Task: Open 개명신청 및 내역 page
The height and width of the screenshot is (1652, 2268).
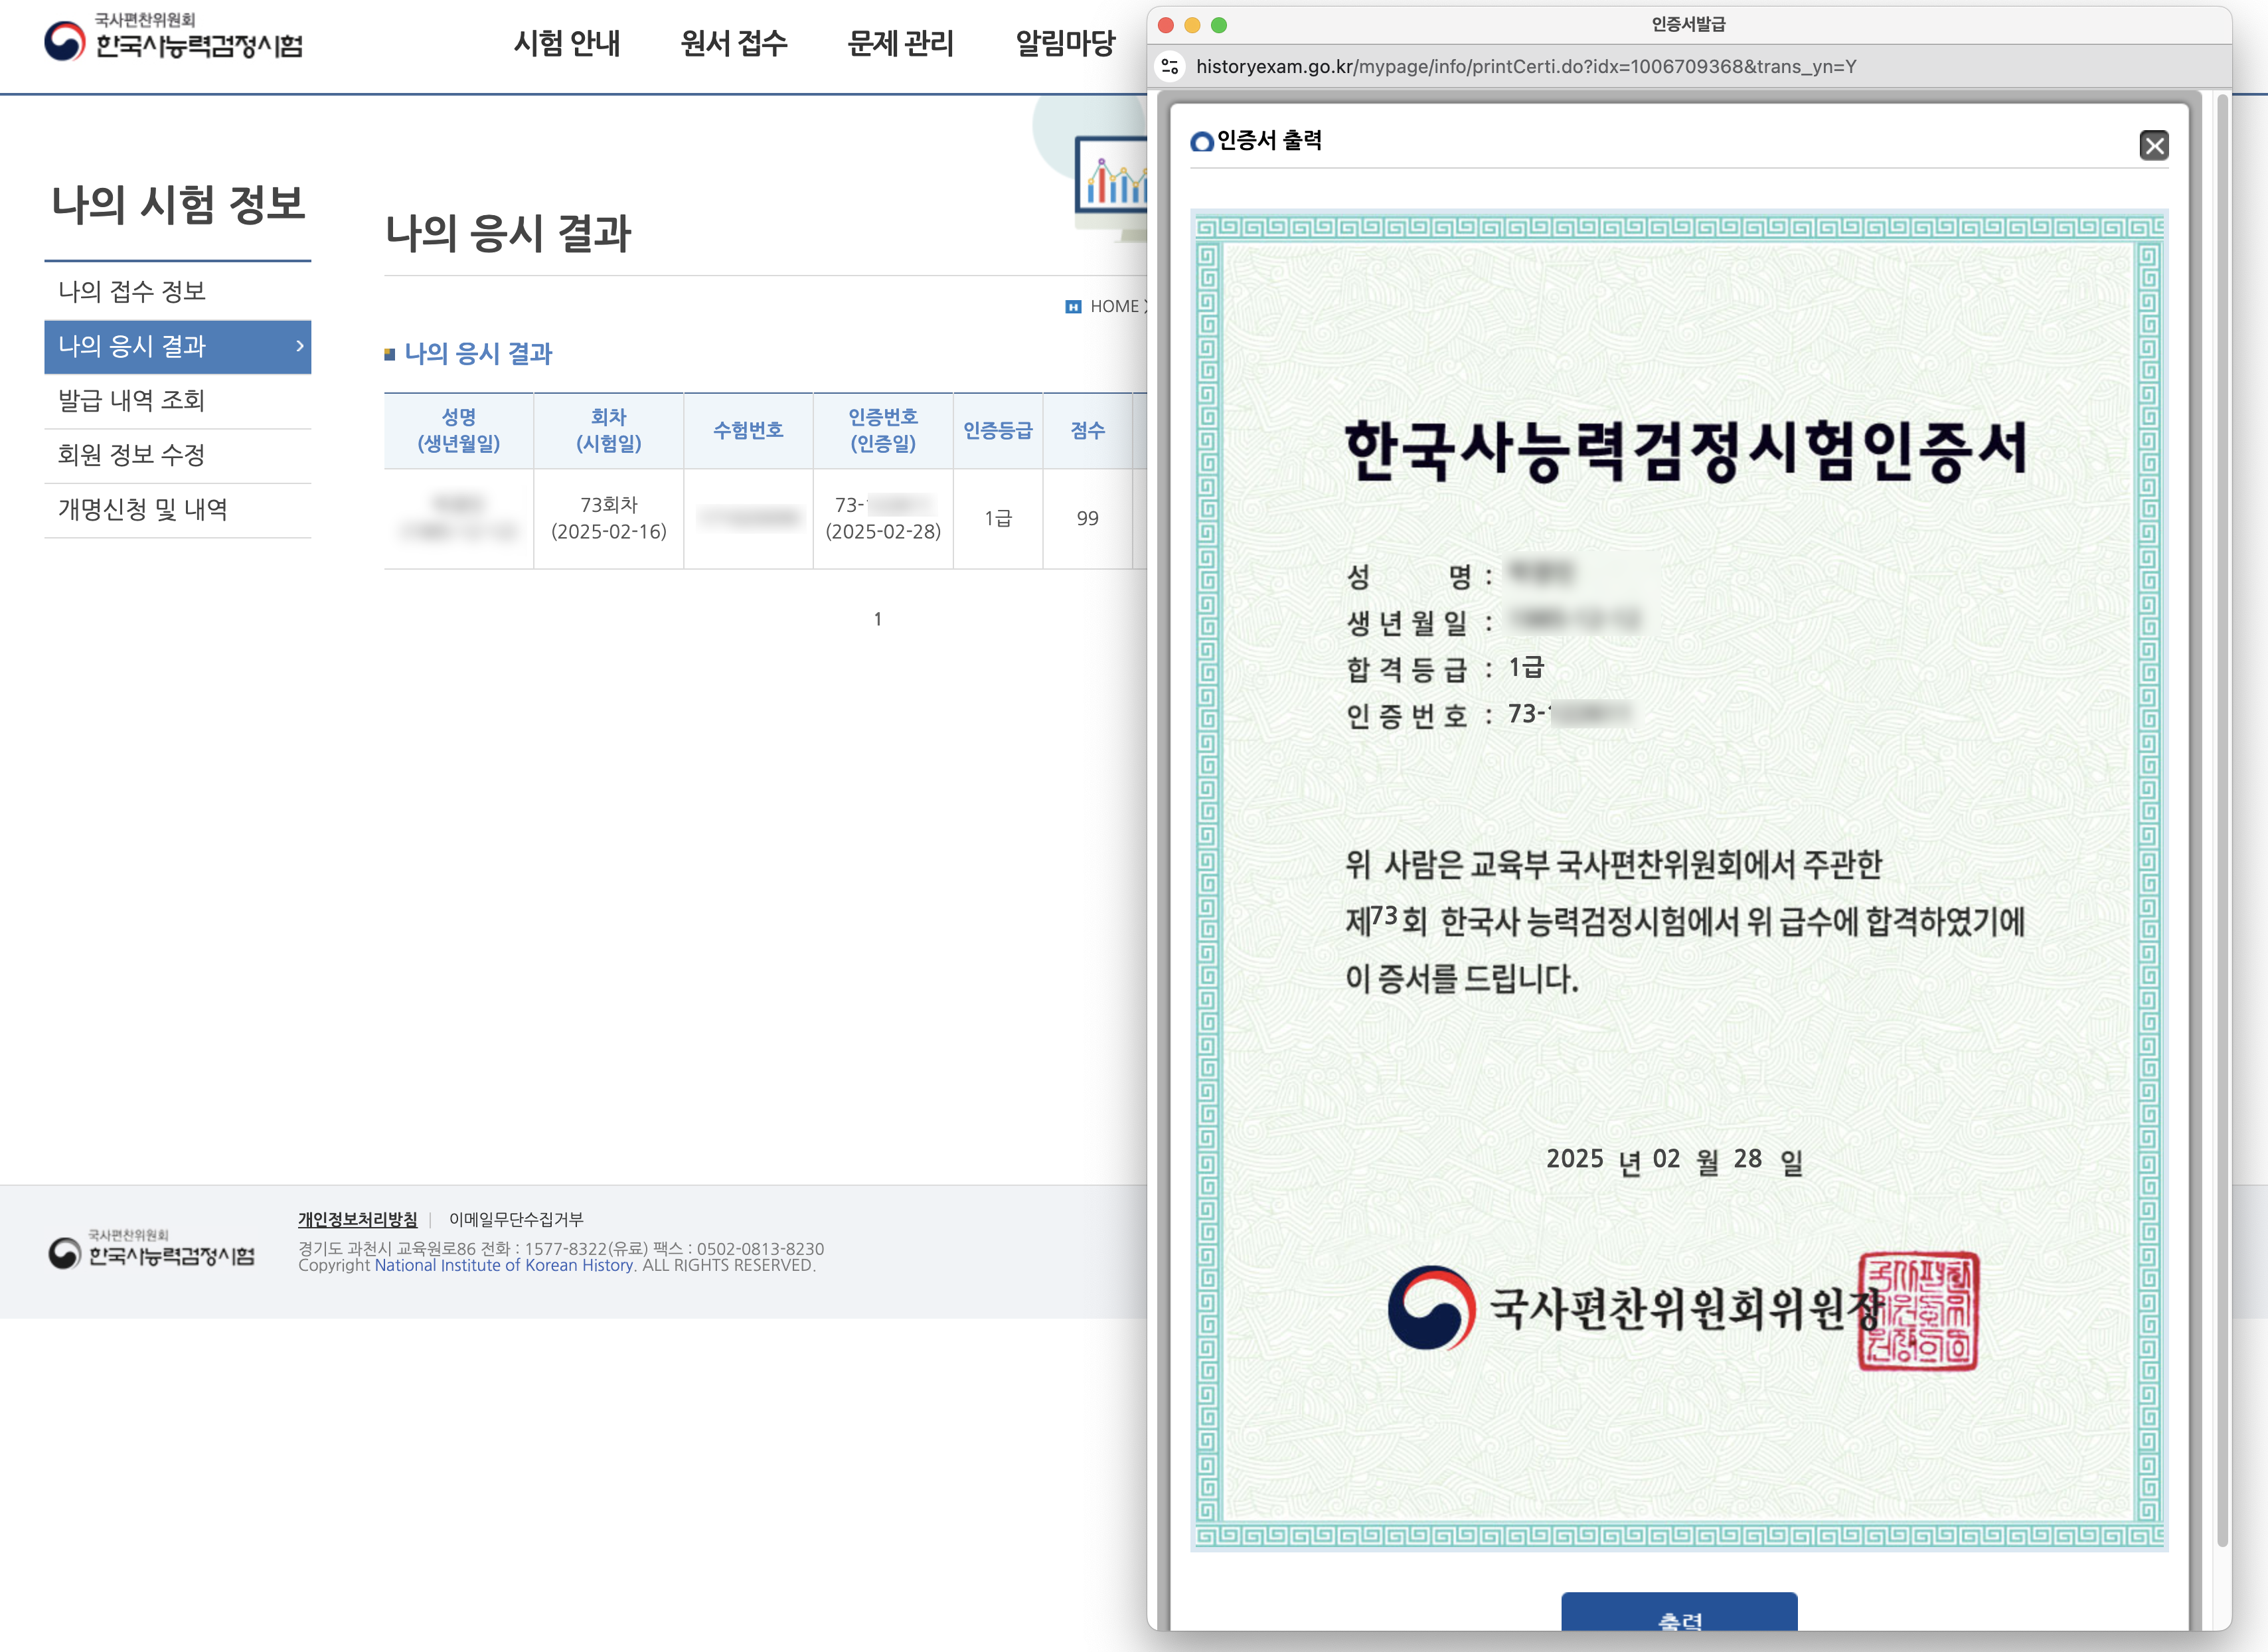Action: (x=143, y=510)
